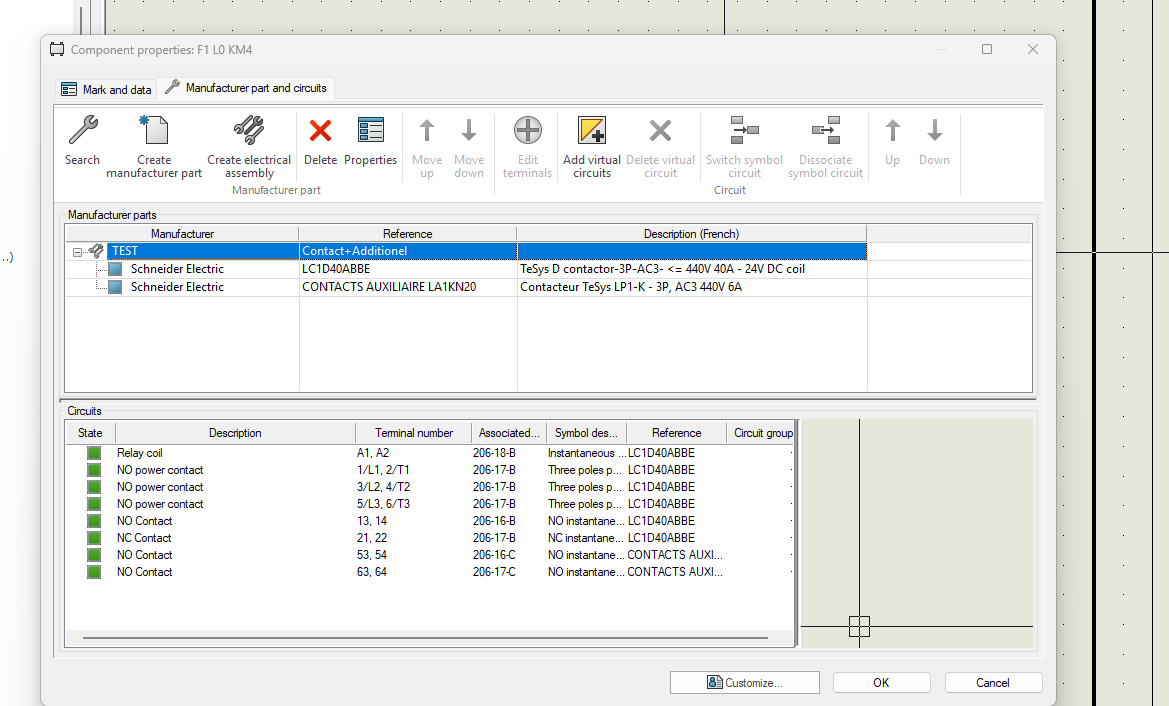Click the Search wrench icon
This screenshot has width=1169, height=706.
(82, 131)
